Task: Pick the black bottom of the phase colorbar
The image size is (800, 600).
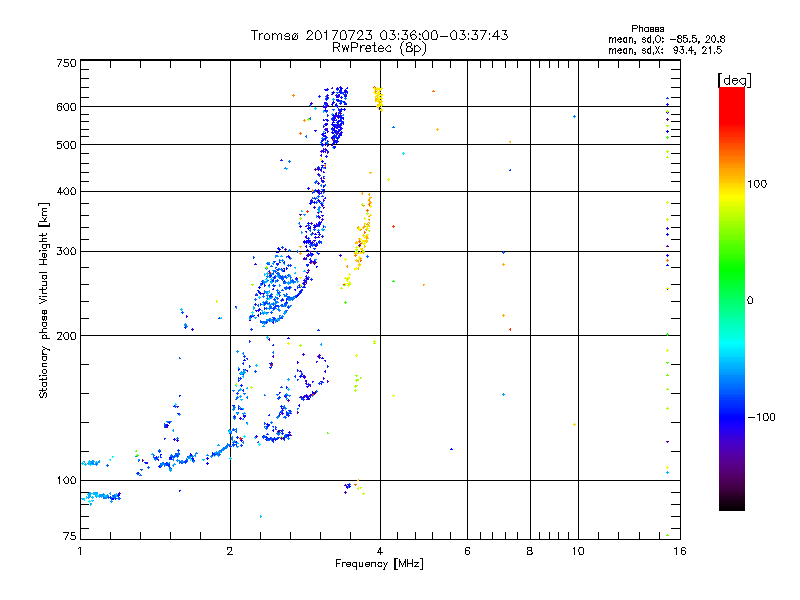Action: 732,505
